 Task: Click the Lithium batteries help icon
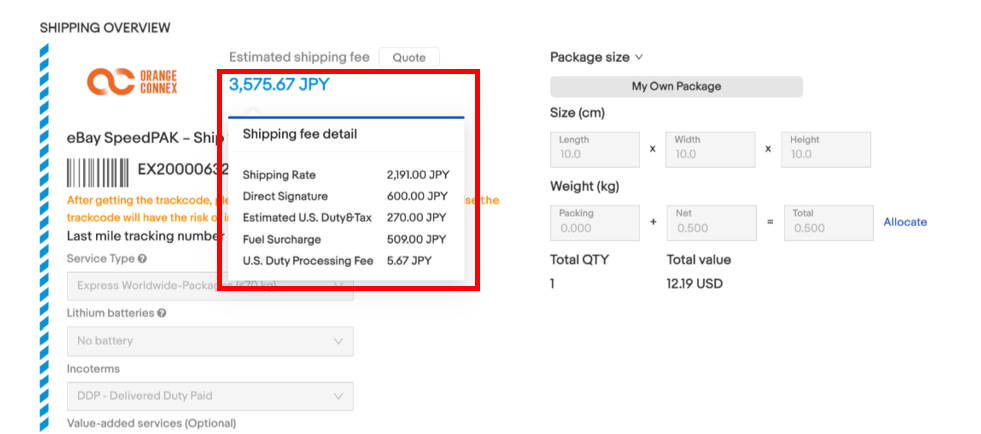coord(162,313)
